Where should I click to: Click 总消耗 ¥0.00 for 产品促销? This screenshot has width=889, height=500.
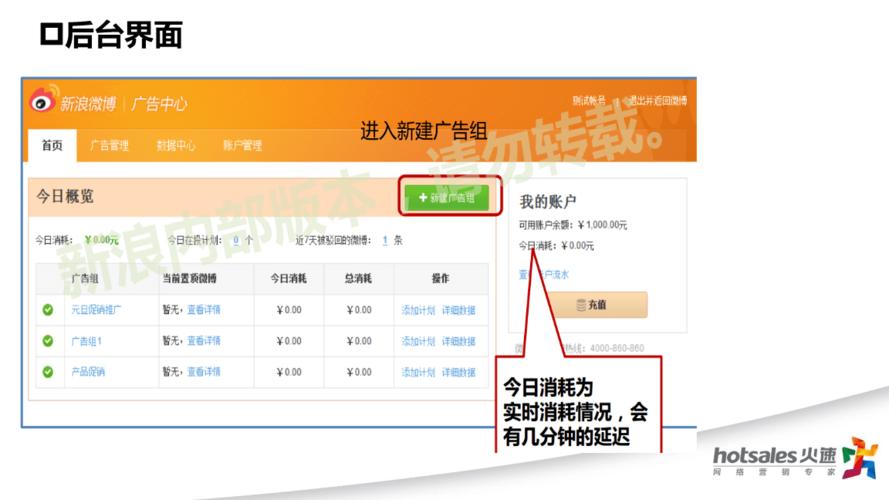click(359, 372)
